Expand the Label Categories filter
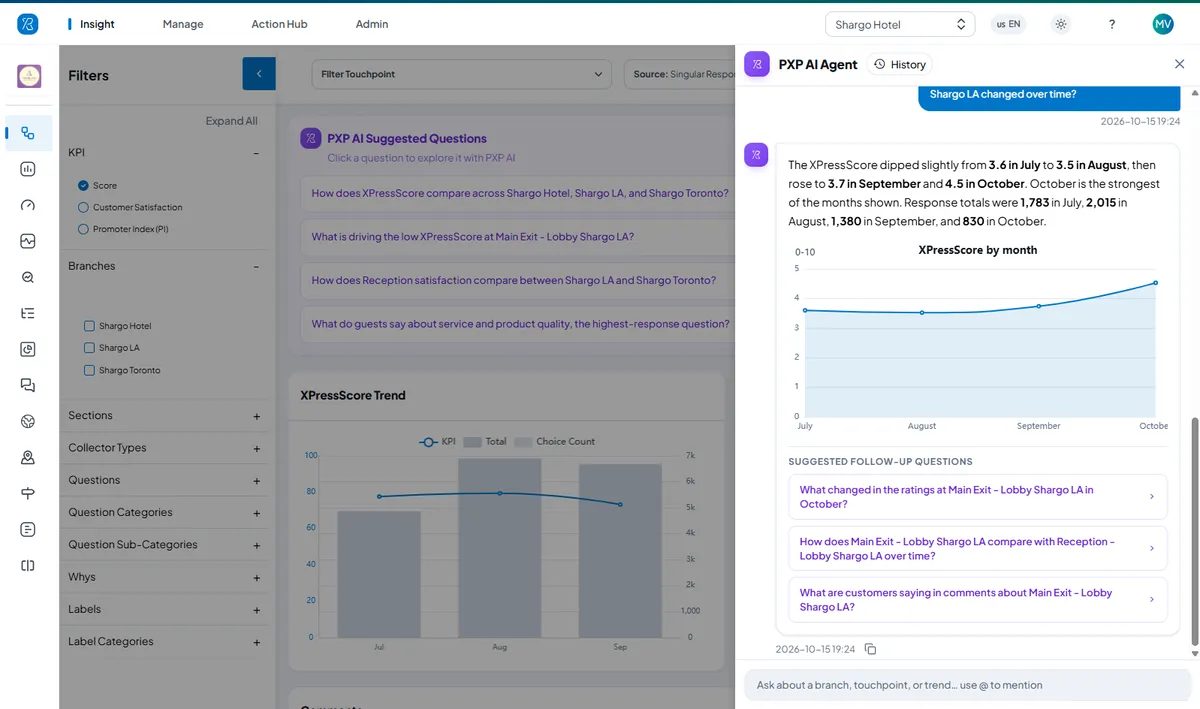Screen dimensions: 1200x709 click(257, 642)
